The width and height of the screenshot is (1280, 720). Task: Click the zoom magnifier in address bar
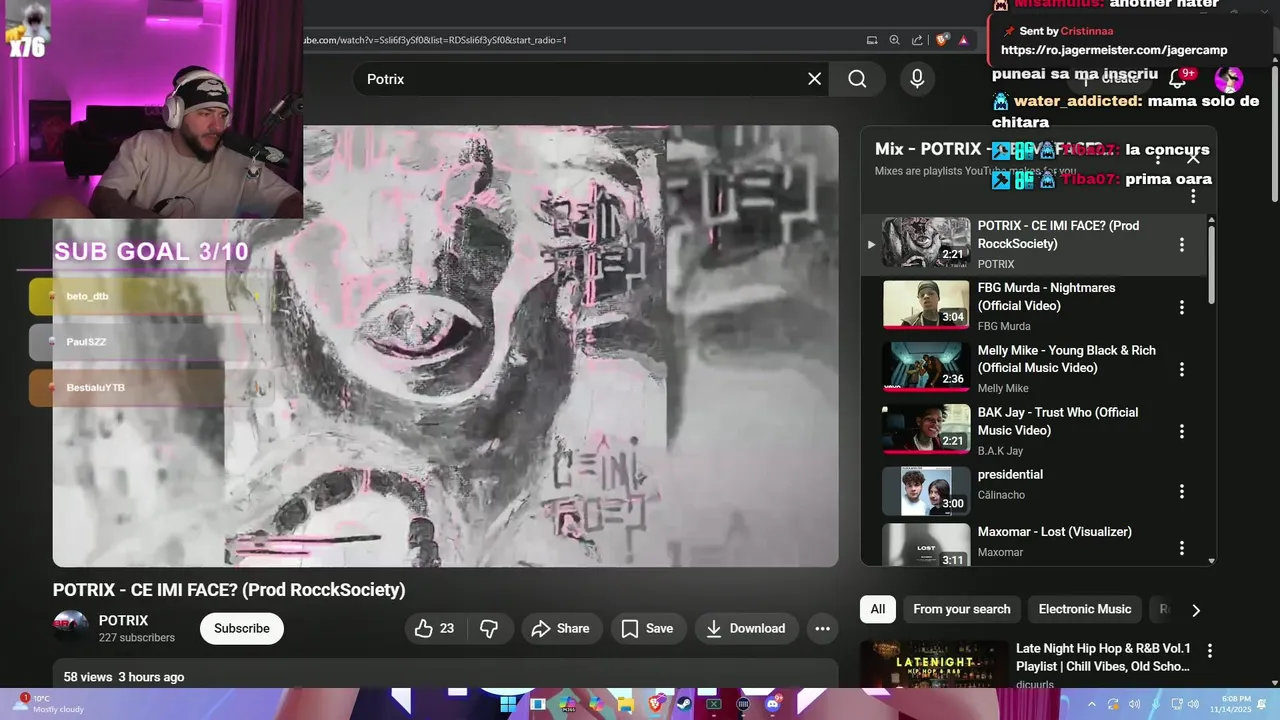[x=895, y=40]
